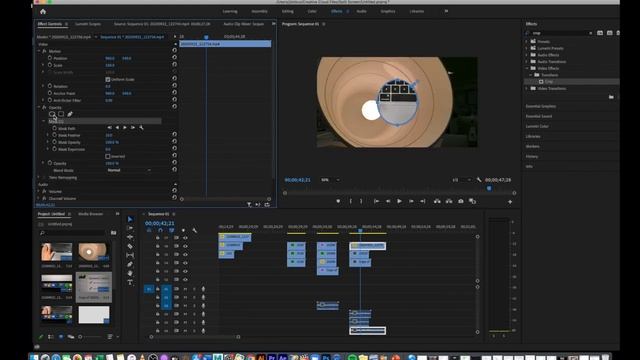
Task: Create an ellipse mask under Opacity
Action: pyautogui.click(x=52, y=114)
